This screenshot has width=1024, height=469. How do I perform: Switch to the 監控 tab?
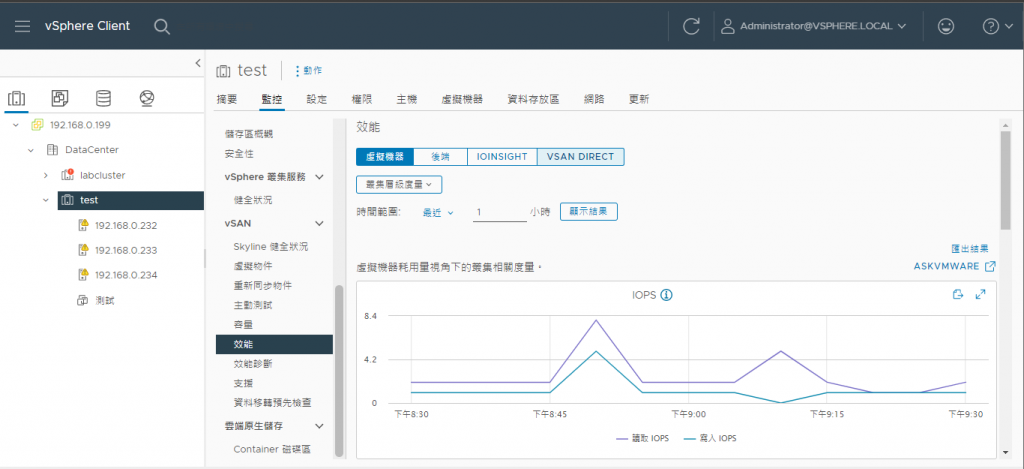tap(272, 99)
